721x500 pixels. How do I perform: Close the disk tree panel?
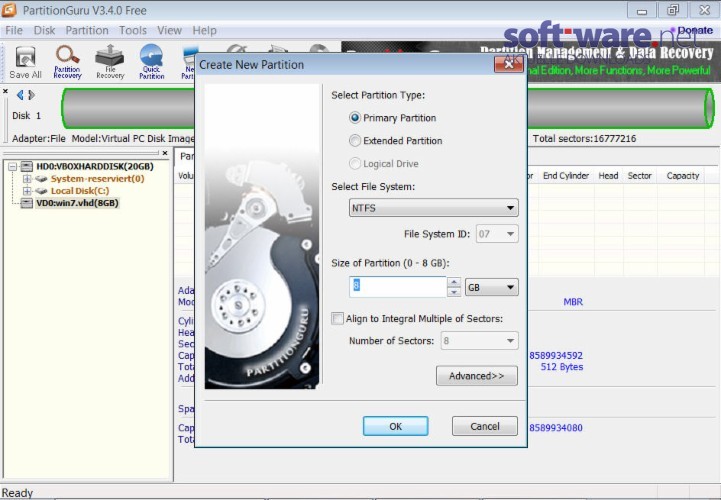pyautogui.click(x=165, y=153)
